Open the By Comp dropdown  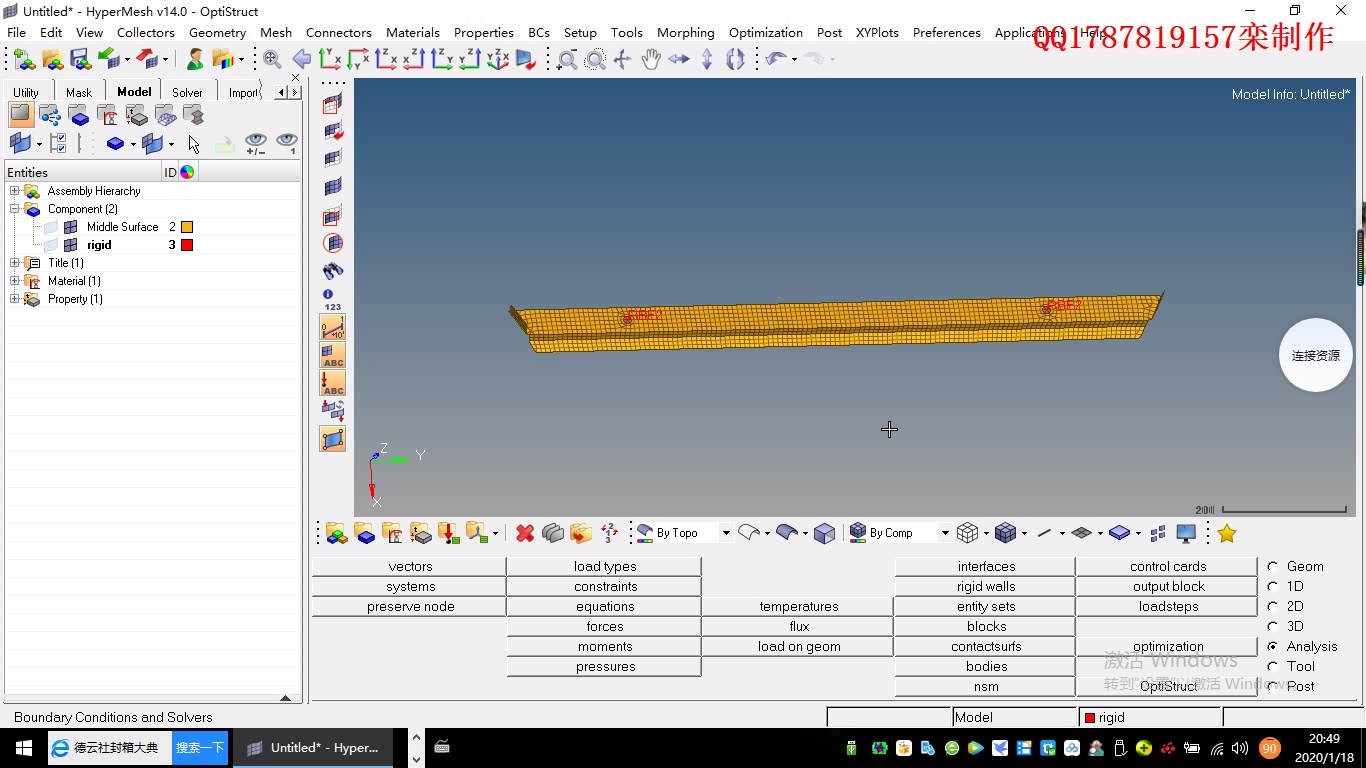[944, 533]
